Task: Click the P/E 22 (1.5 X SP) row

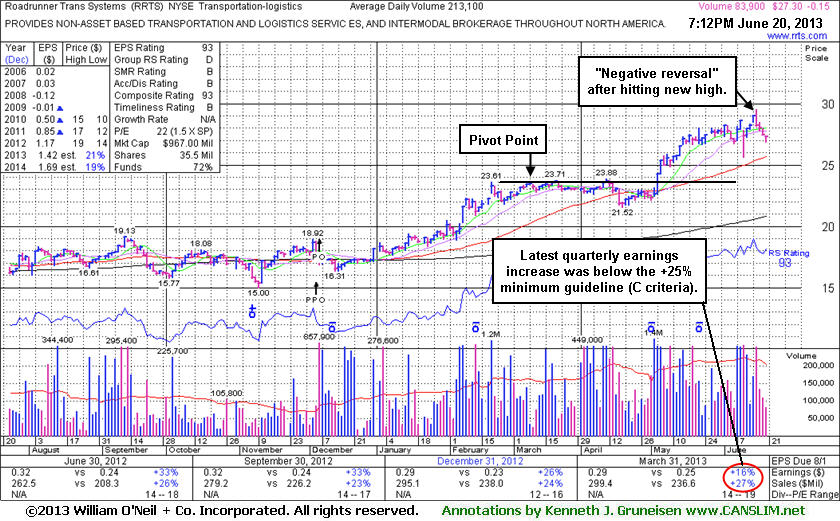Action: [163, 131]
